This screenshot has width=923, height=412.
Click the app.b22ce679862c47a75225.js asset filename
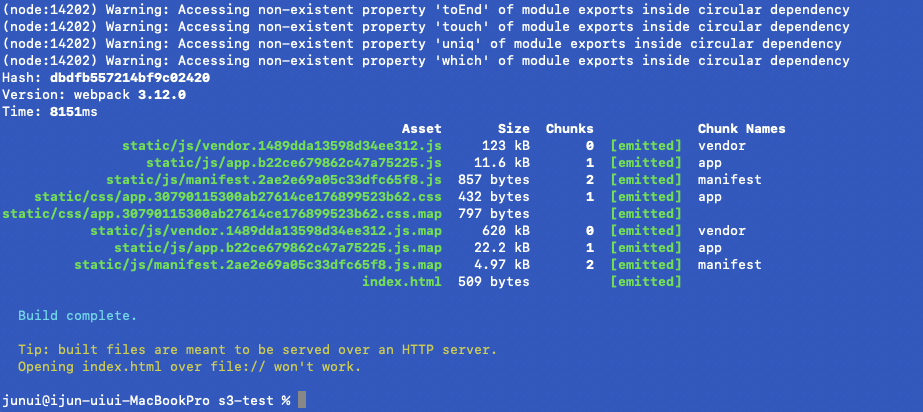coord(294,163)
